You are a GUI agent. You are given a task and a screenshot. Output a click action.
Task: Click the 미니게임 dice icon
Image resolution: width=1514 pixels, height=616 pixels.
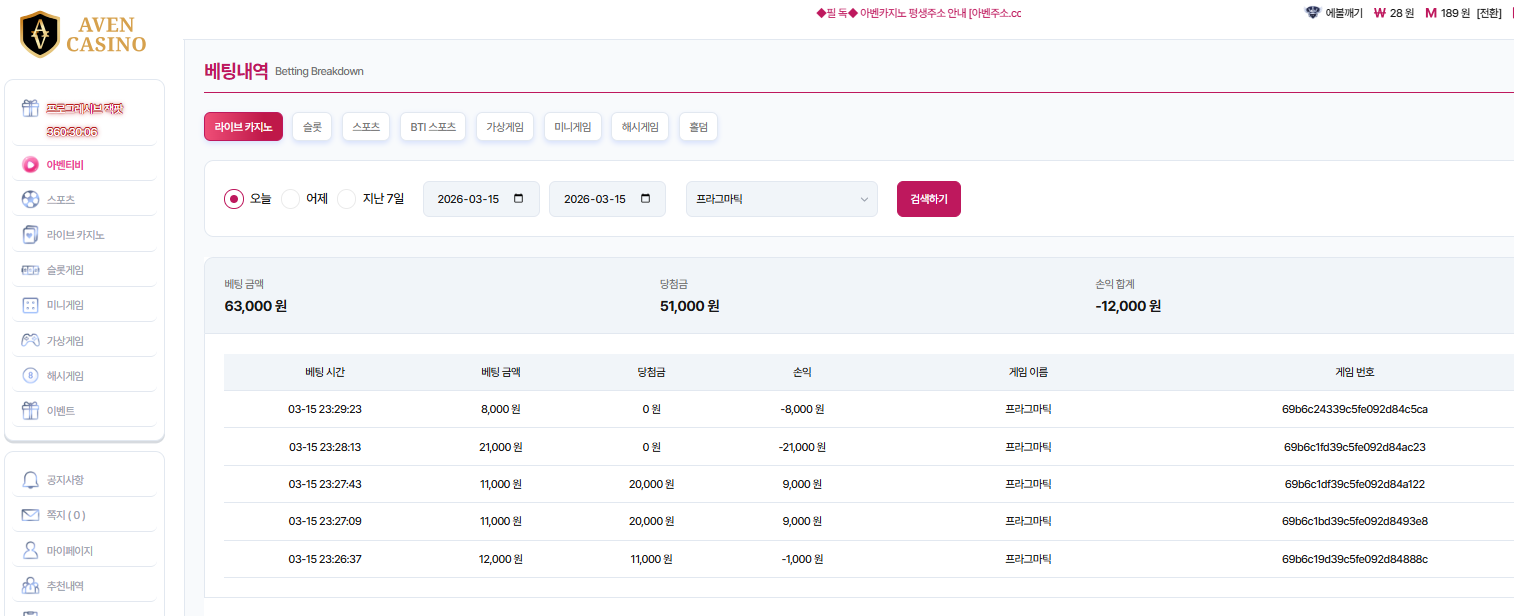[x=30, y=305]
